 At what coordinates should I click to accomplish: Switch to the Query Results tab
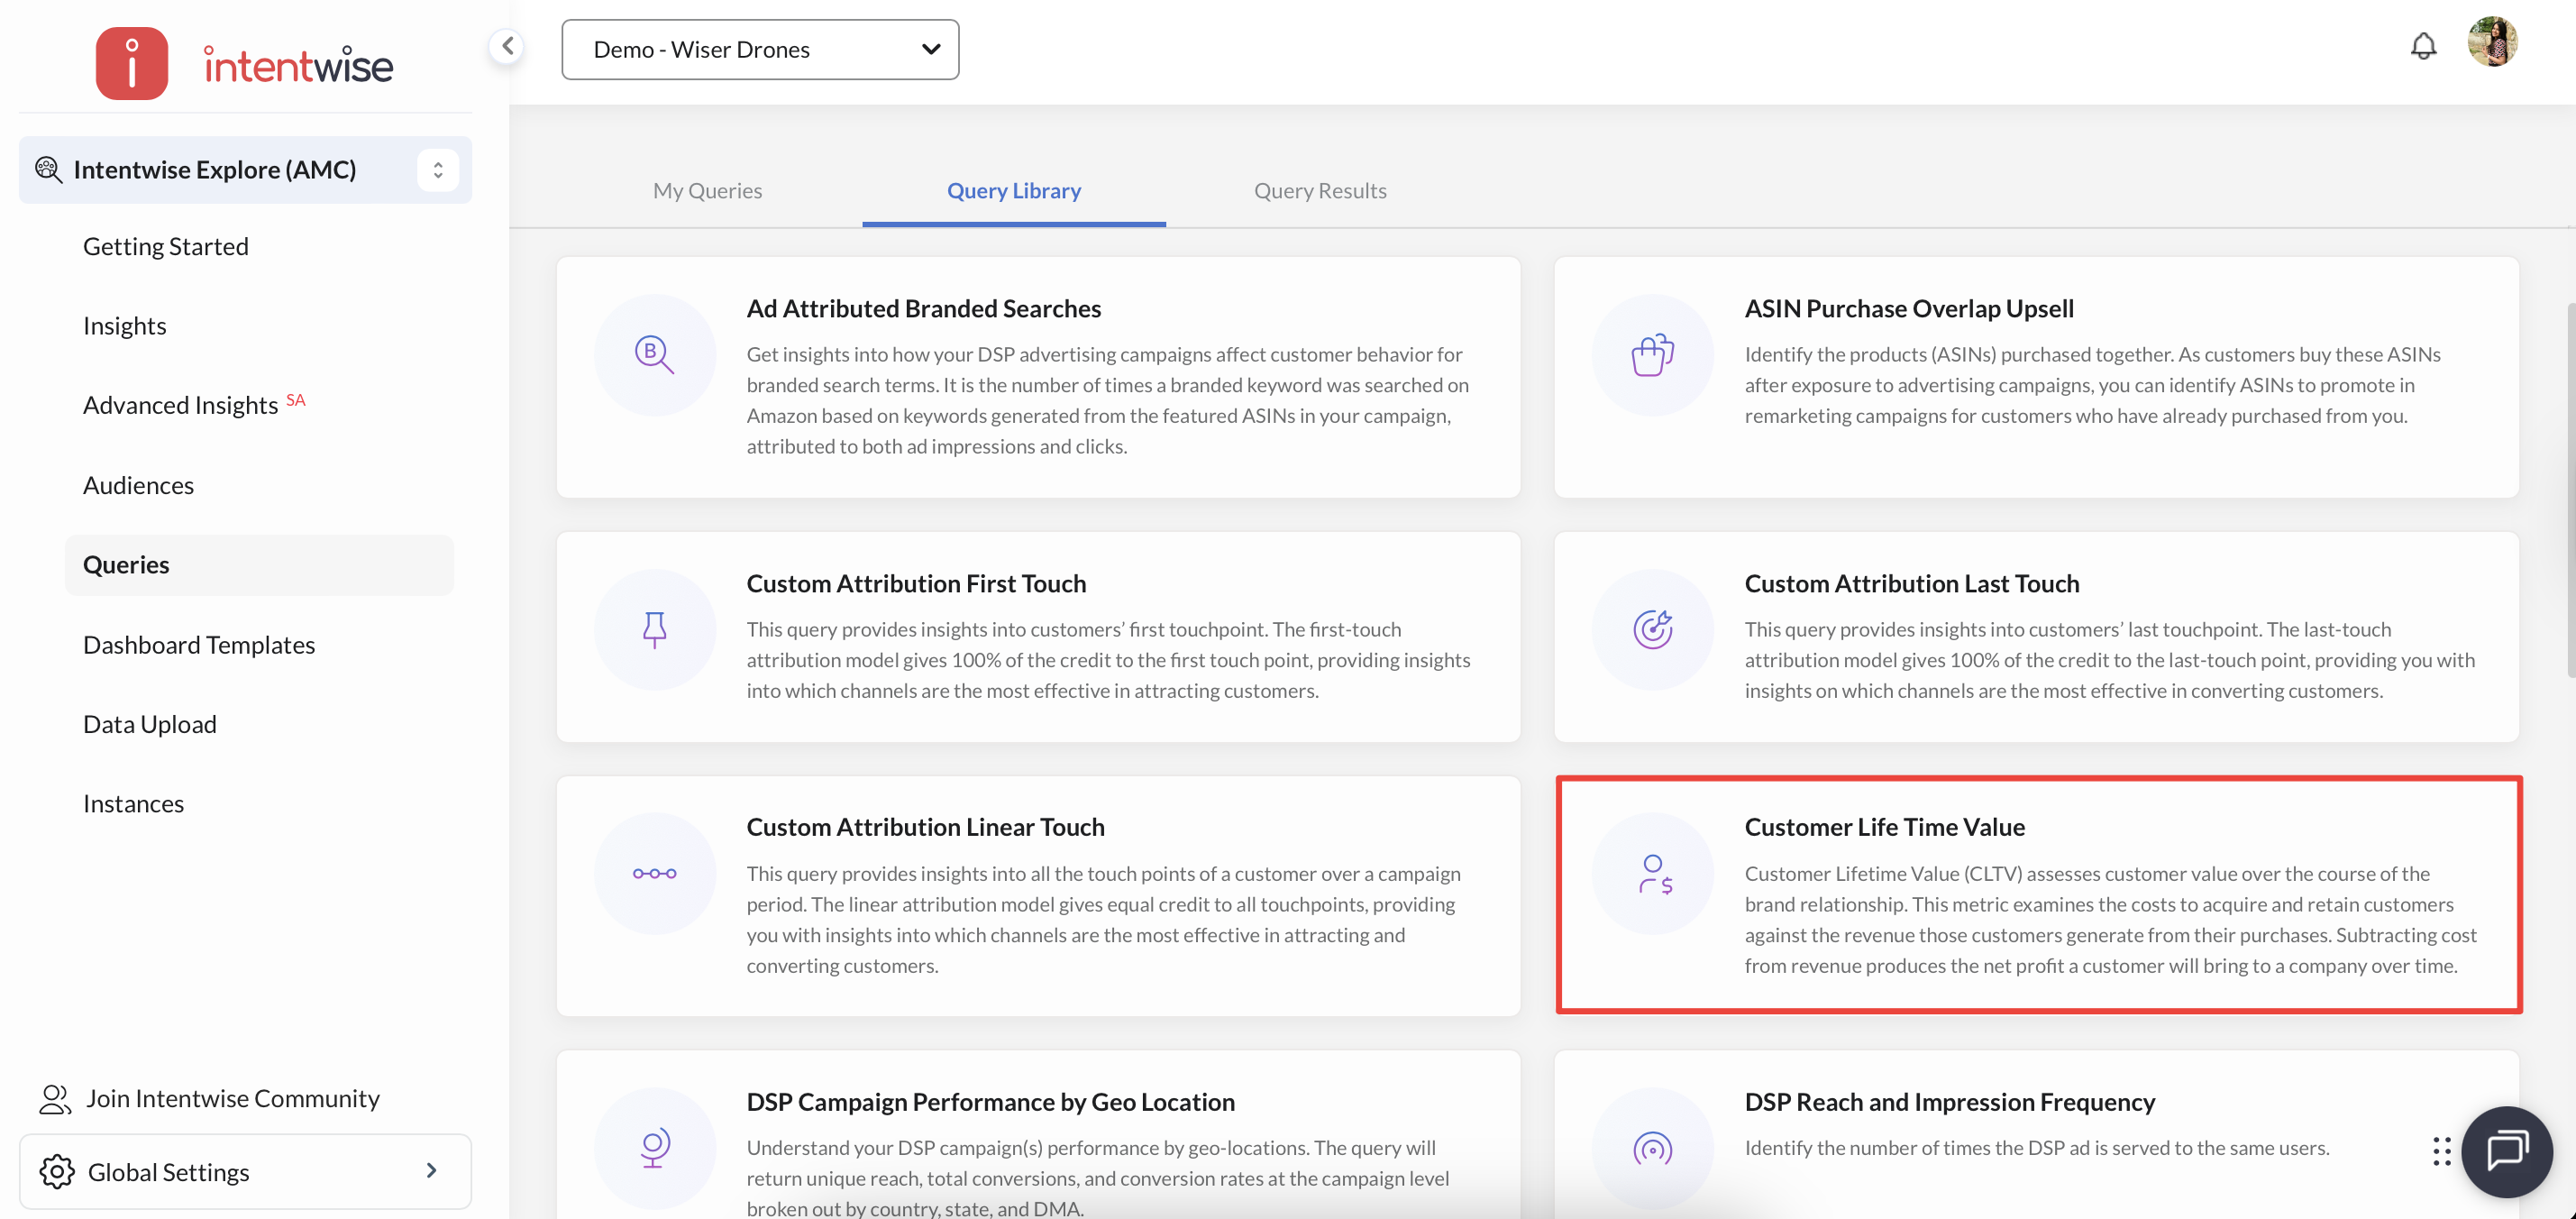click(x=1320, y=190)
